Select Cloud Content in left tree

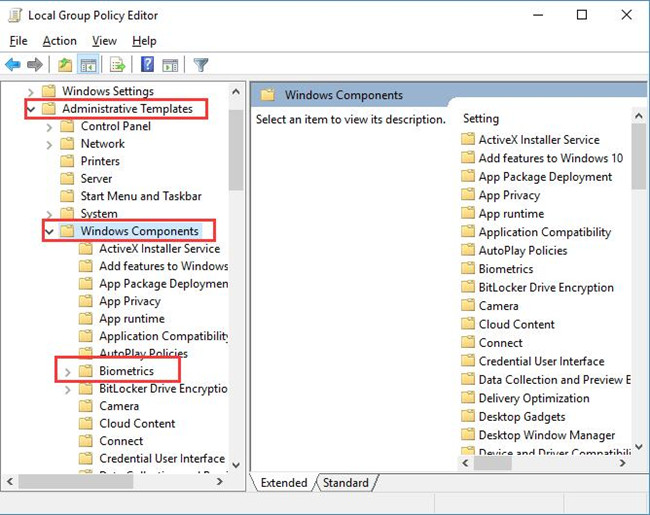coord(137,423)
